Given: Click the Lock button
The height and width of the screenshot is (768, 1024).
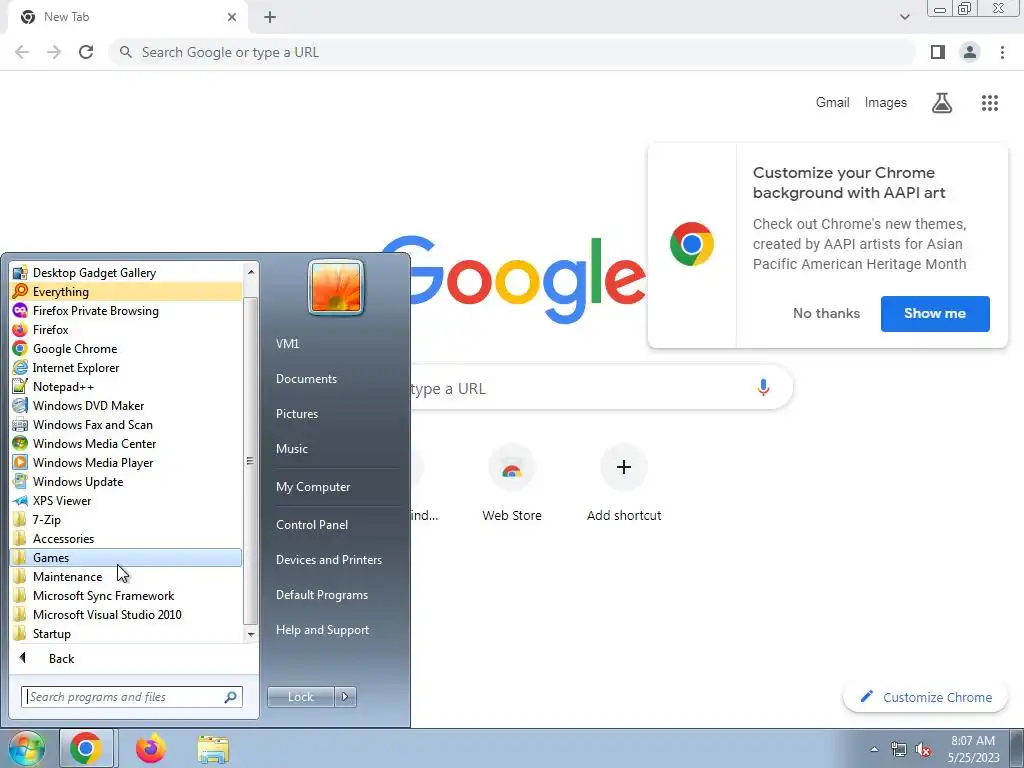Looking at the screenshot, I should pyautogui.click(x=300, y=697).
